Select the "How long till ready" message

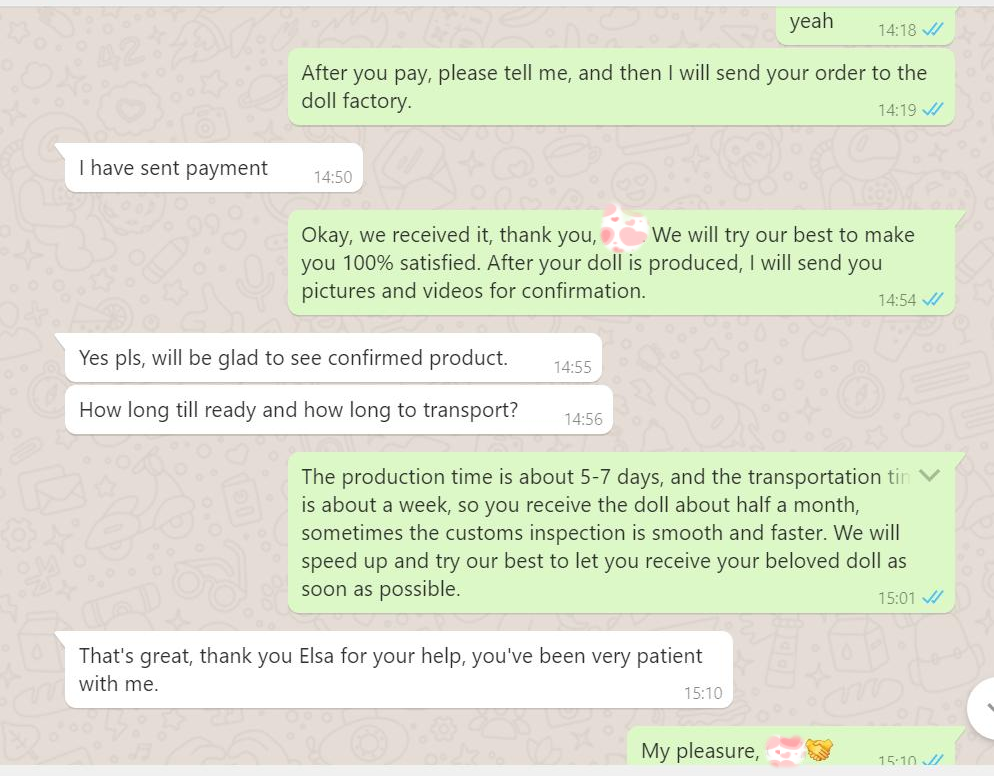298,410
